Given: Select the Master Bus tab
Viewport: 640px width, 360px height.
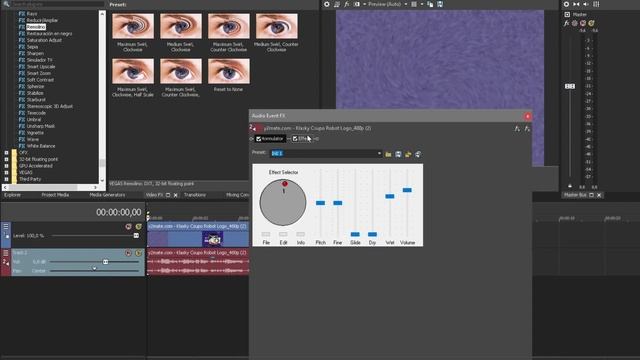Looking at the screenshot, I should pos(575,195).
